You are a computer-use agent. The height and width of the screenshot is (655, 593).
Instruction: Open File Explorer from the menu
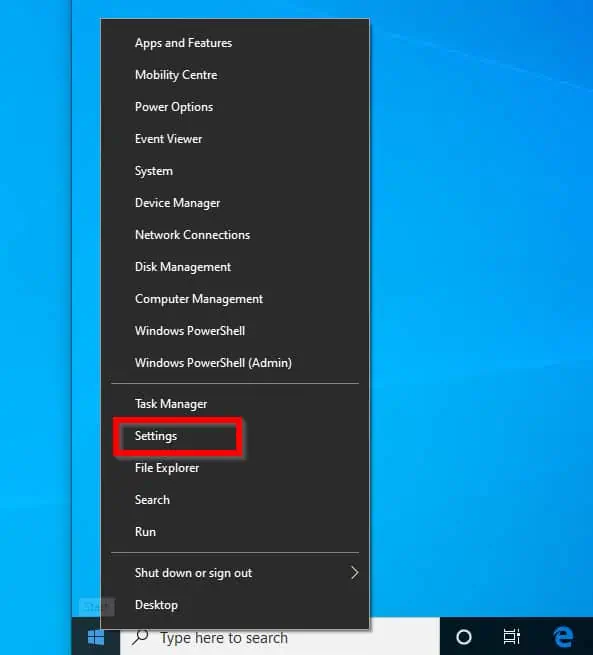(235, 468)
